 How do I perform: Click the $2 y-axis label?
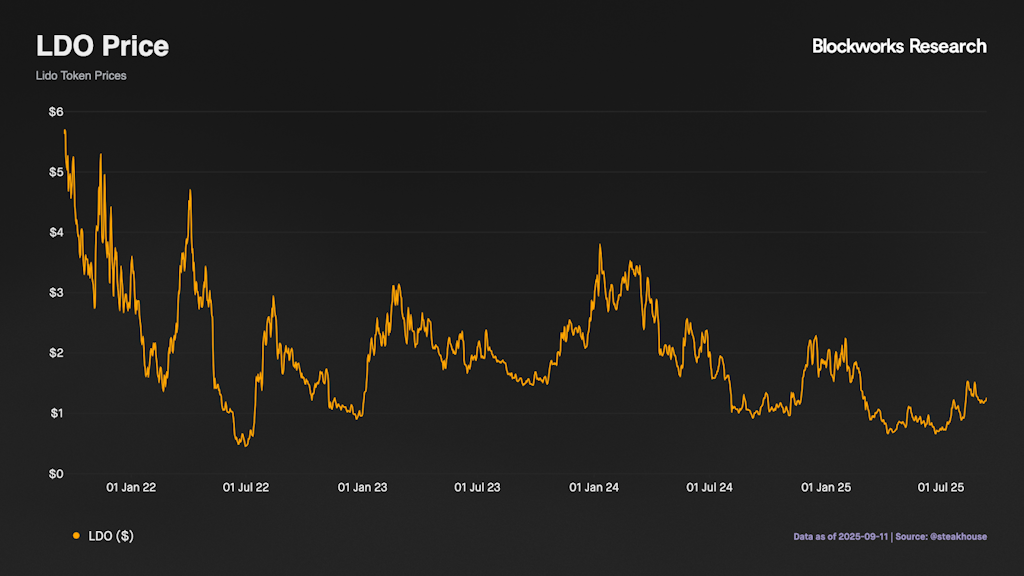(x=56, y=353)
